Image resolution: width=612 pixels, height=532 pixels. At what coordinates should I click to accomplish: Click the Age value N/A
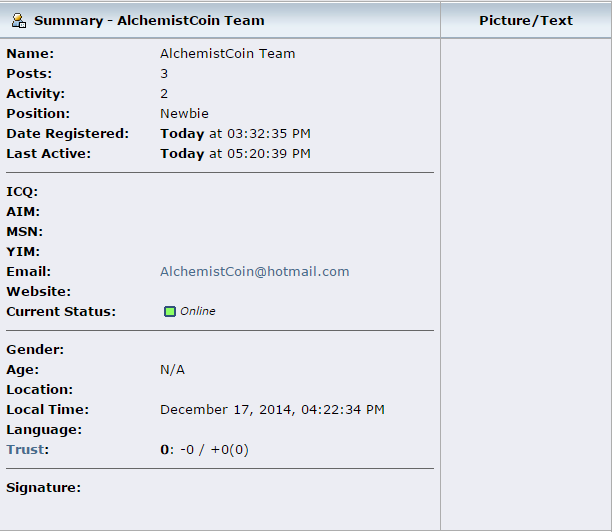[172, 370]
